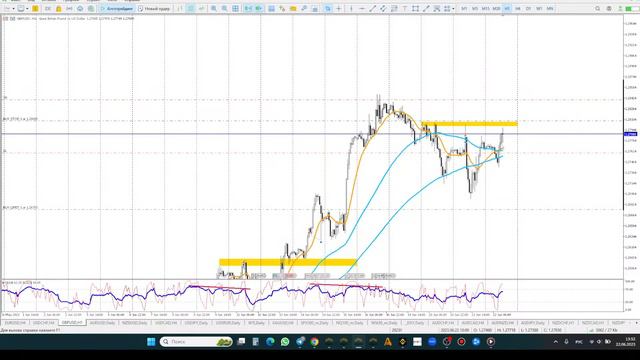The width and height of the screenshot is (640, 360).
Task: Select the D1 timeframe
Action: [528, 9]
